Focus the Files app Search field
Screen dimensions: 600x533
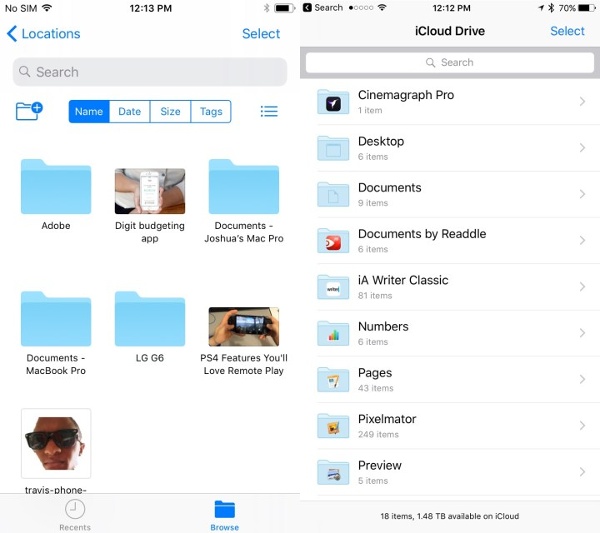(x=150, y=72)
